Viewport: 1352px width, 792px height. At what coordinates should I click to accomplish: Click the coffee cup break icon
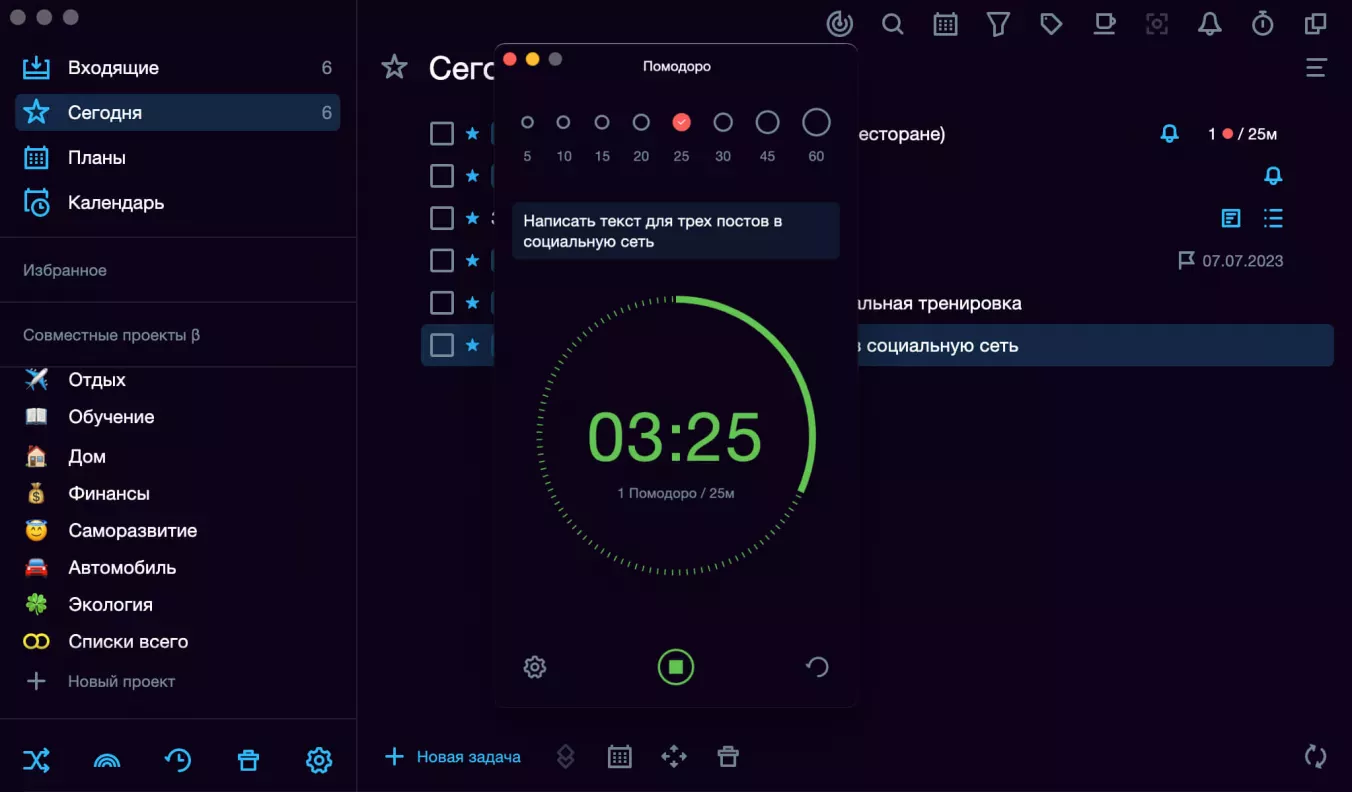[1104, 23]
